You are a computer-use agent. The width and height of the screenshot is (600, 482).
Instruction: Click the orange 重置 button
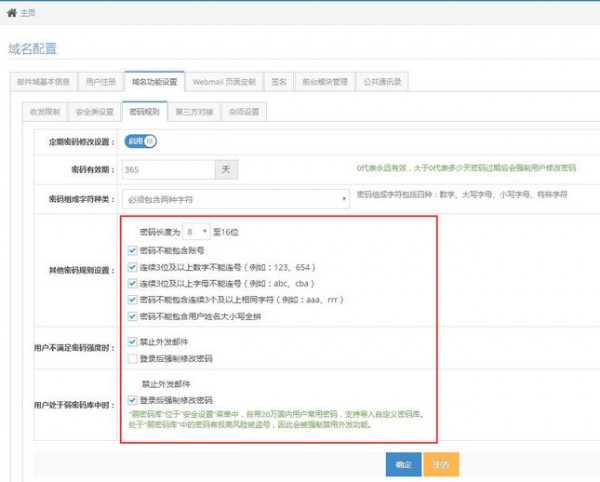(x=441, y=464)
